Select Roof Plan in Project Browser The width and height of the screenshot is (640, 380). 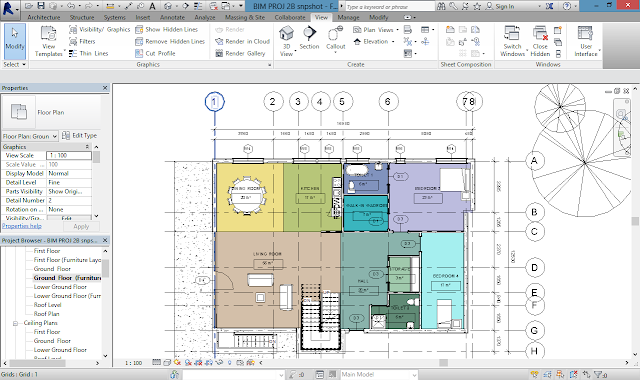click(x=47, y=314)
